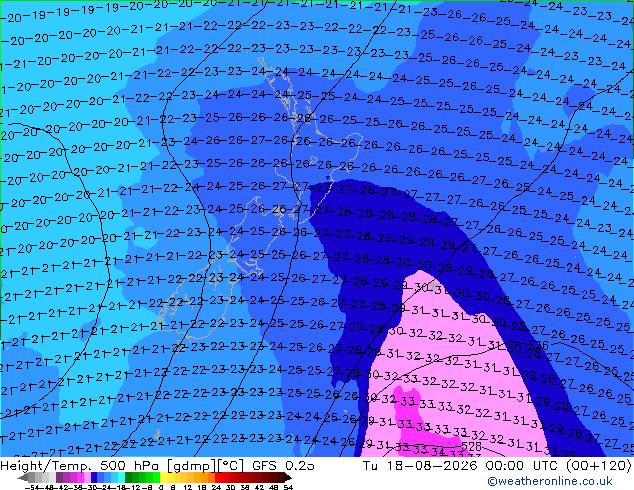Select the dark blue legend swatch at -30
This screenshot has height=490, width=634.
[94, 478]
